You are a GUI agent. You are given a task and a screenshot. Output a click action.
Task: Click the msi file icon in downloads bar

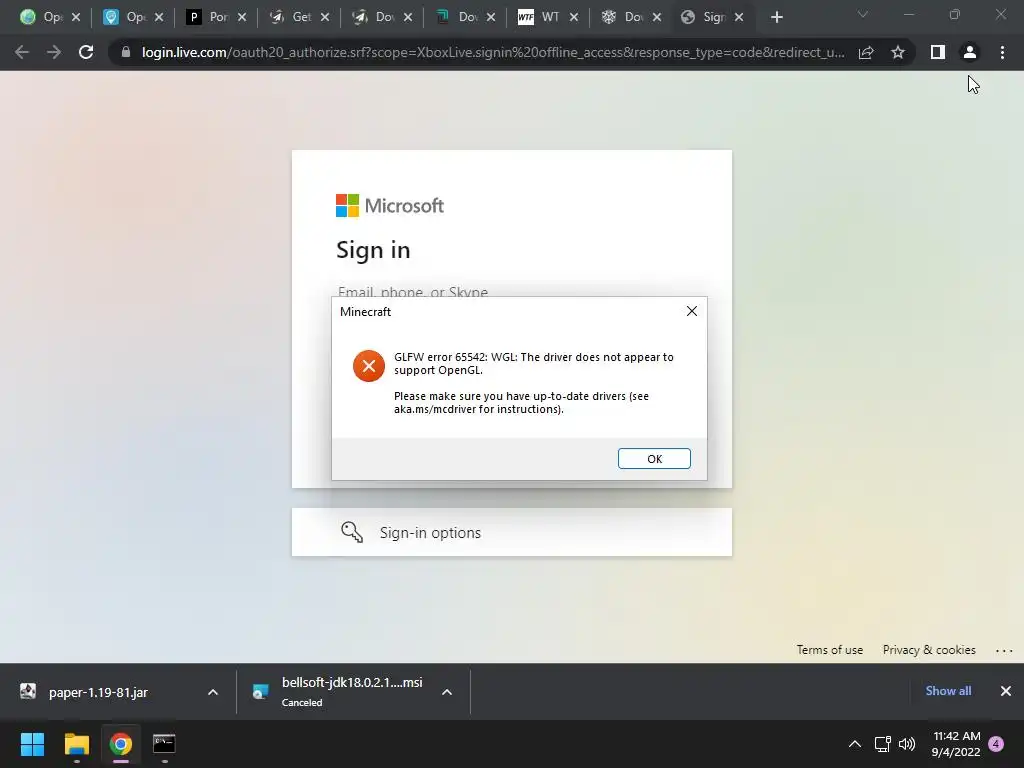click(x=261, y=692)
